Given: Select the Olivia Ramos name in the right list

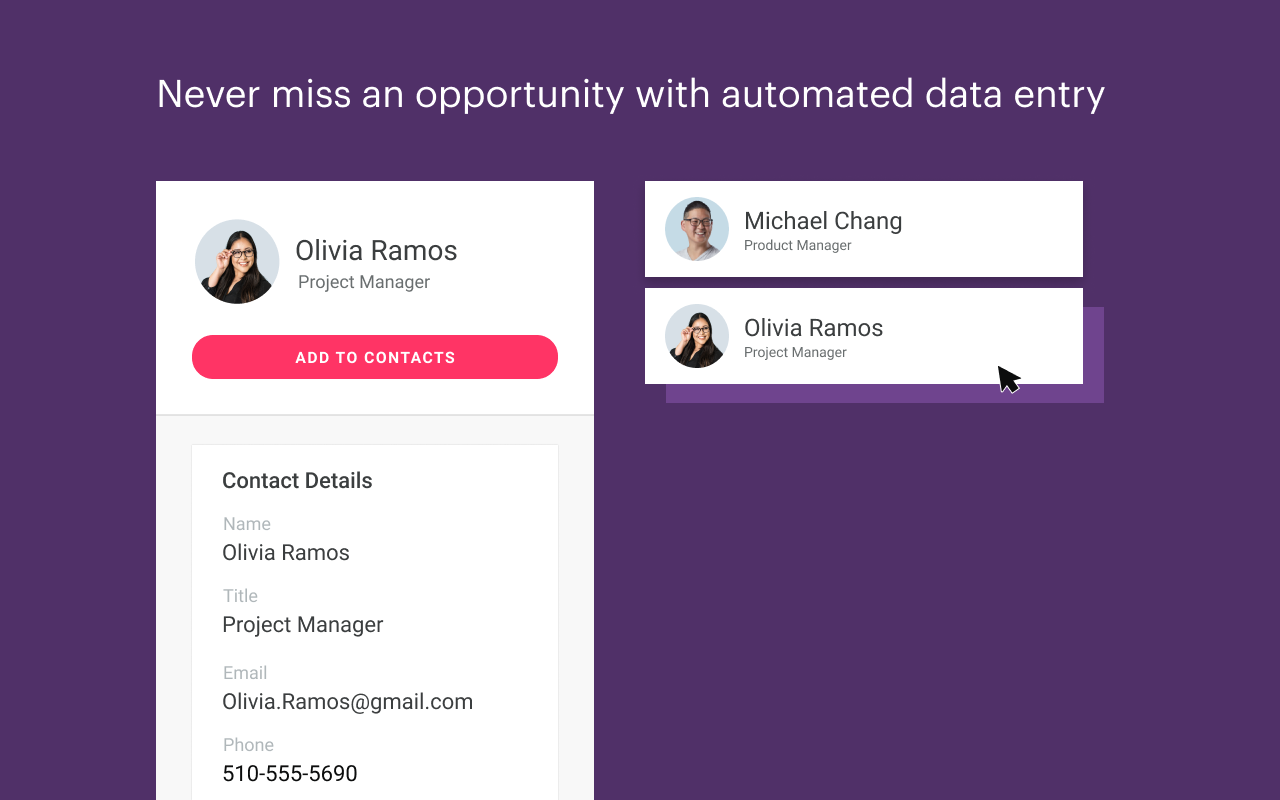Looking at the screenshot, I should point(813,328).
